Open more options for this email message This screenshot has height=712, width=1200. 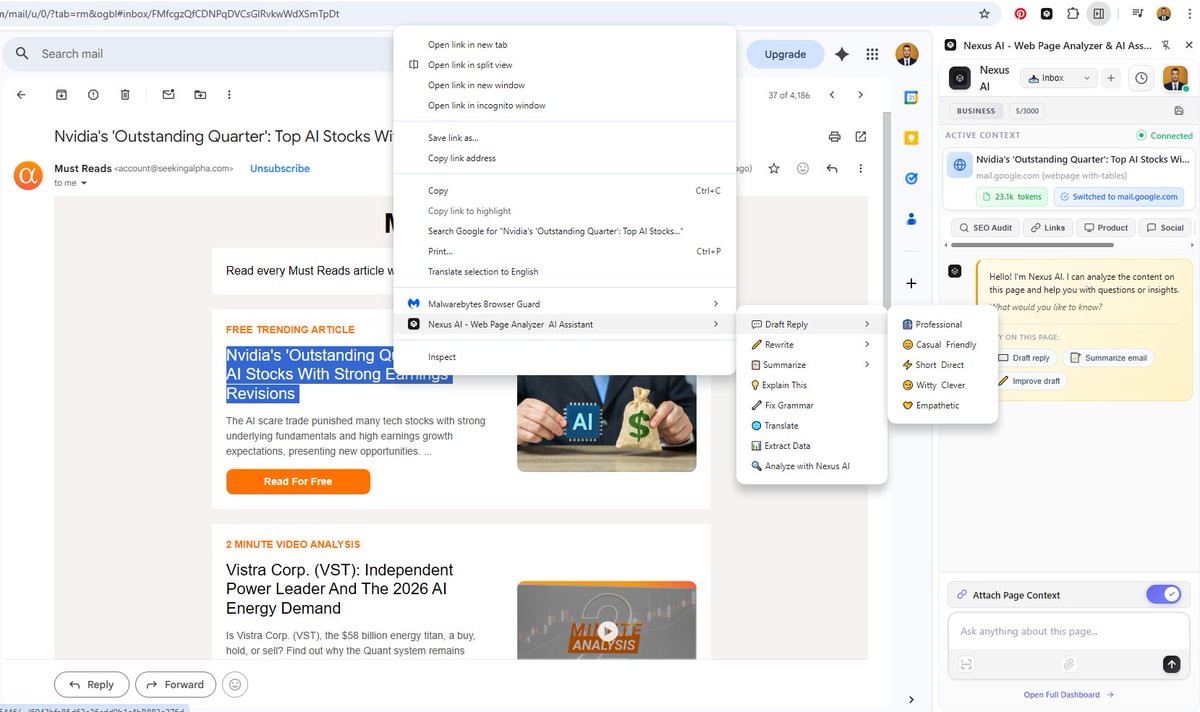tap(860, 169)
